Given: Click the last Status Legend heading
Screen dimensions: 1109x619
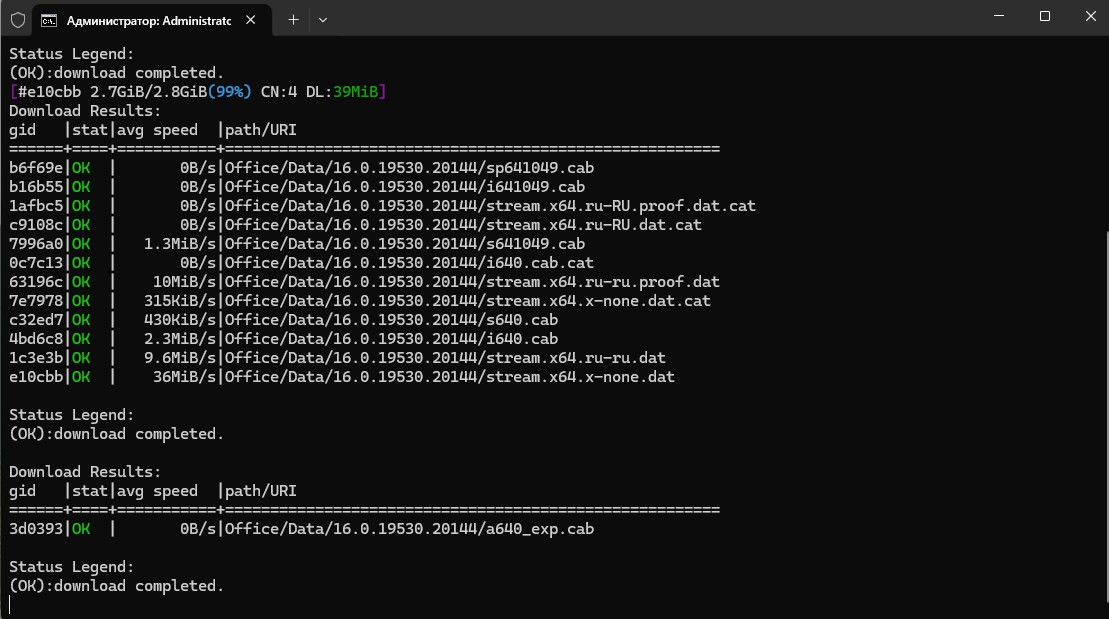Looking at the screenshot, I should [71, 567].
